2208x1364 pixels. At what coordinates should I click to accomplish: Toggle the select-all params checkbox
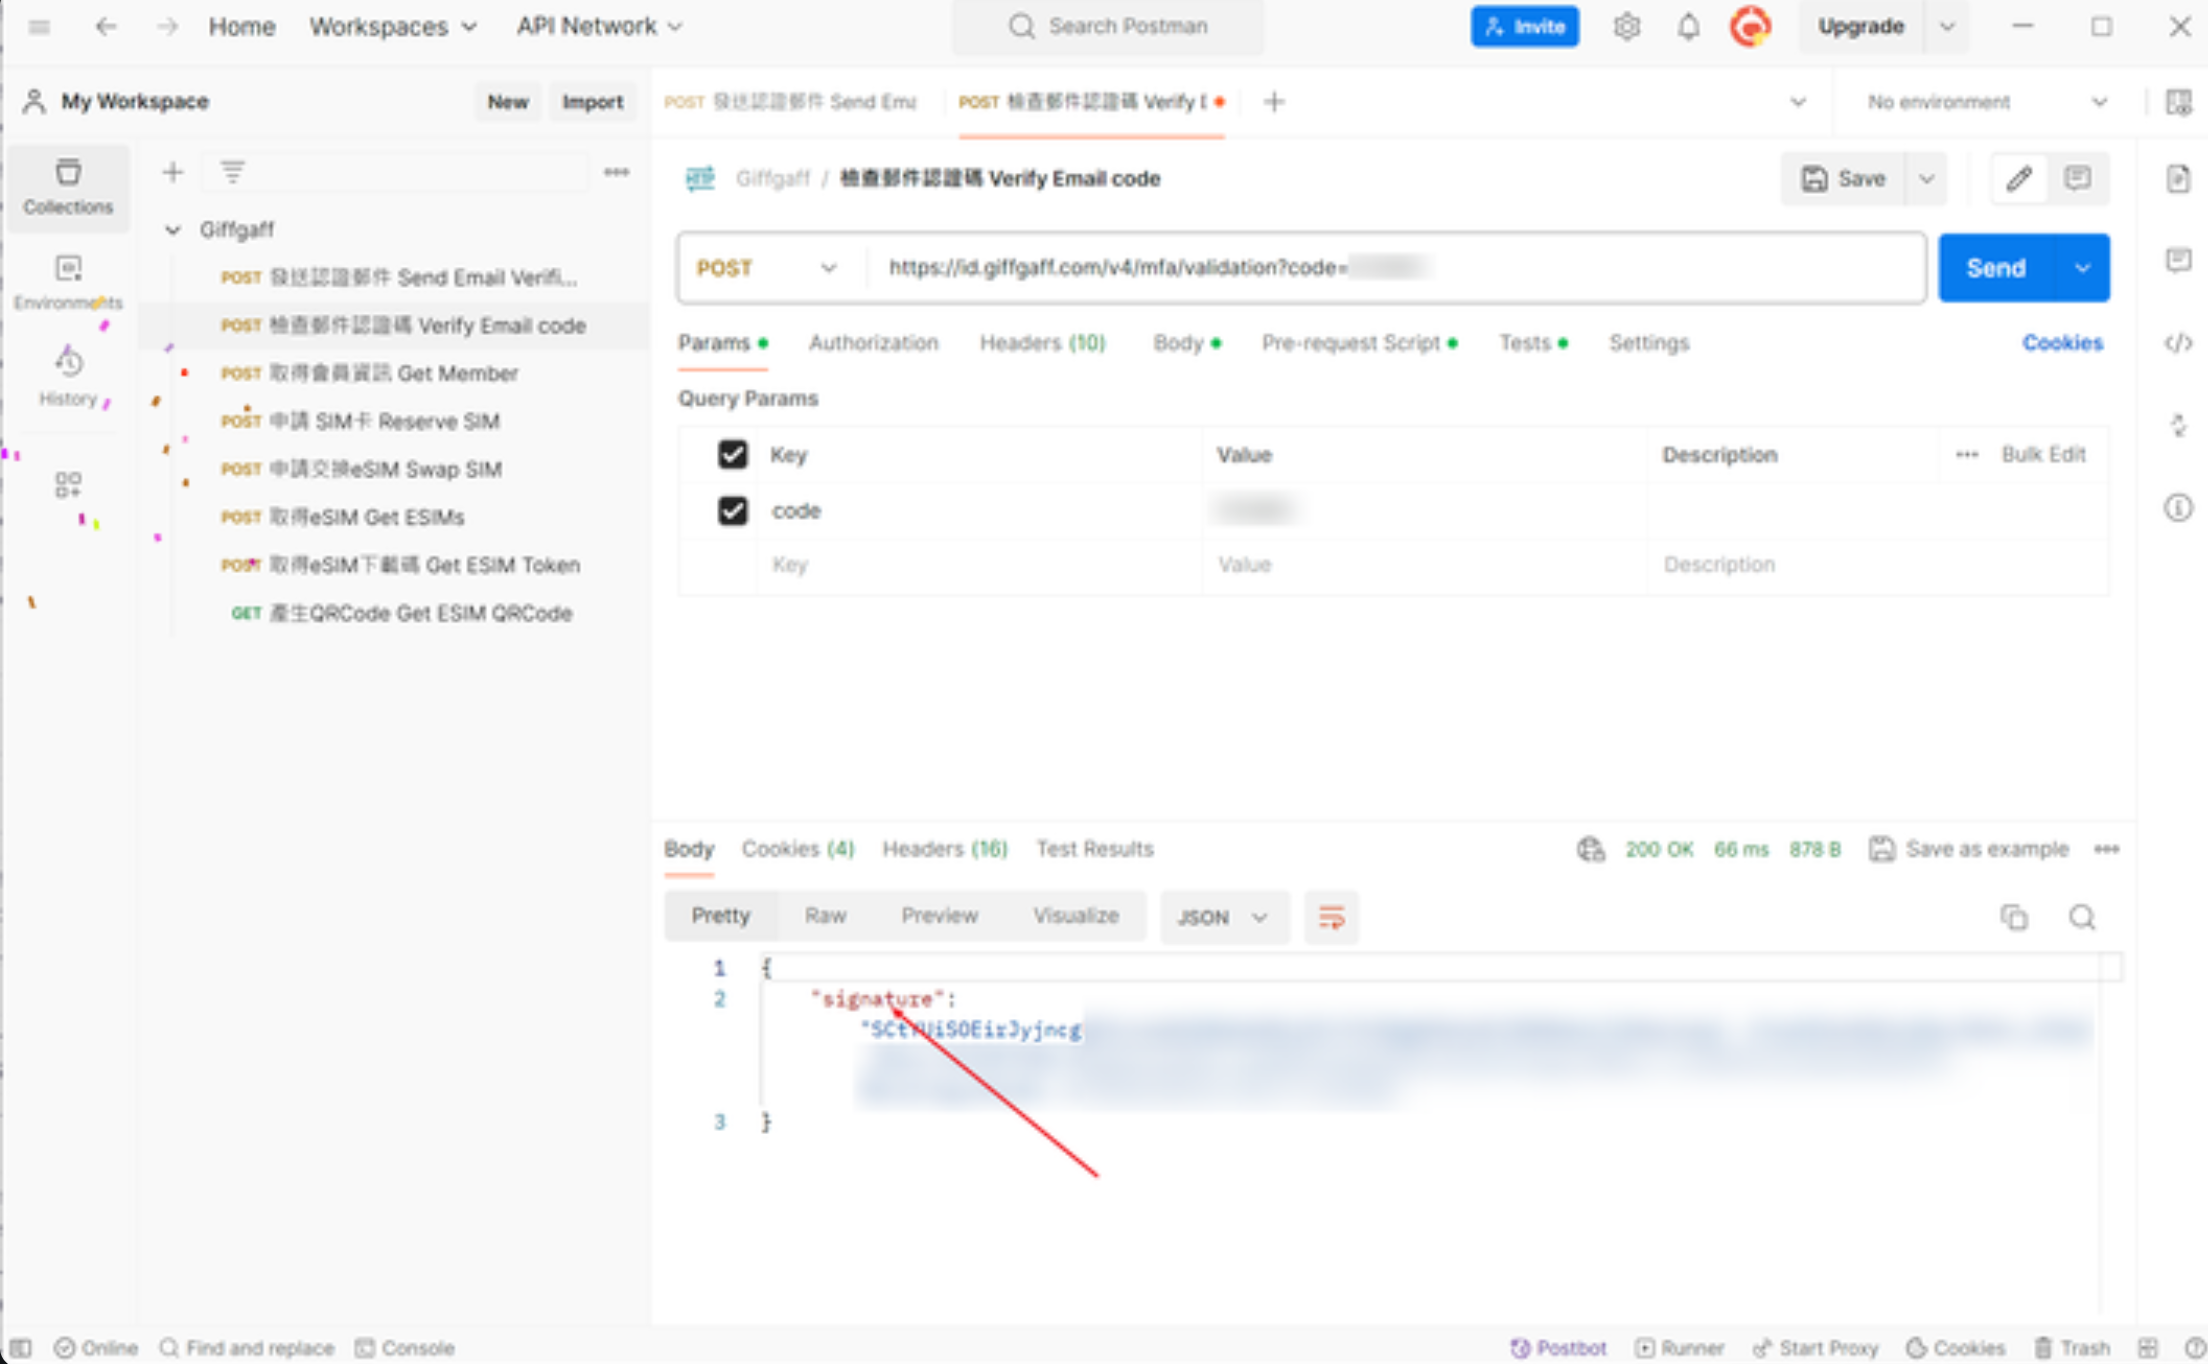(x=732, y=455)
